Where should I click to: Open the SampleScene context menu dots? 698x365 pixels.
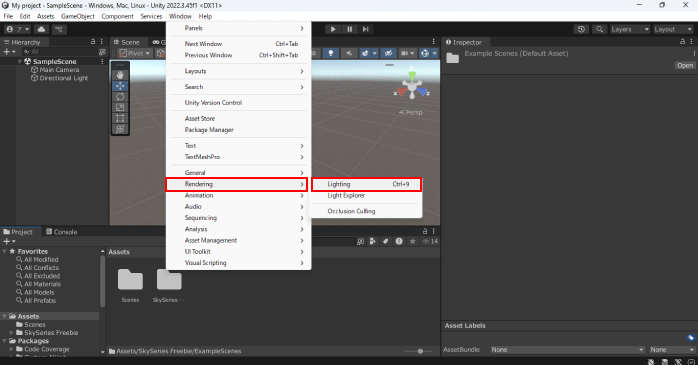[102, 61]
